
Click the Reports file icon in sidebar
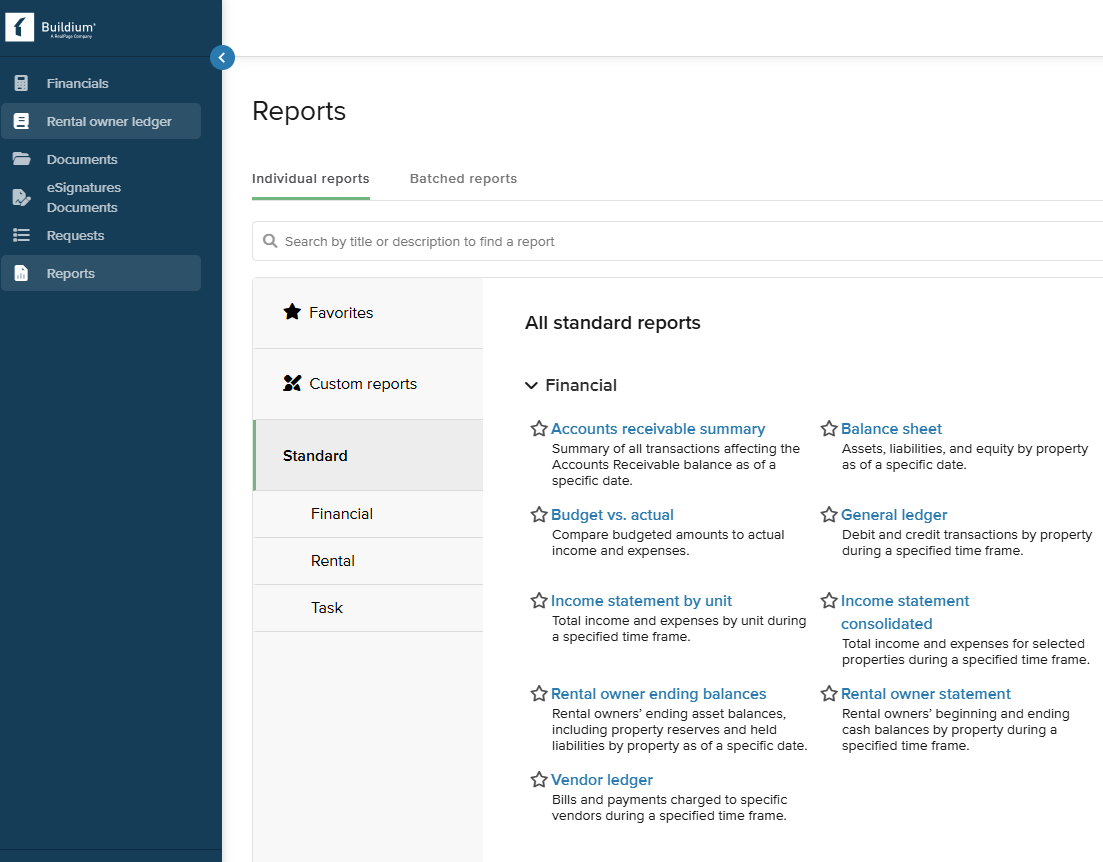pos(21,273)
